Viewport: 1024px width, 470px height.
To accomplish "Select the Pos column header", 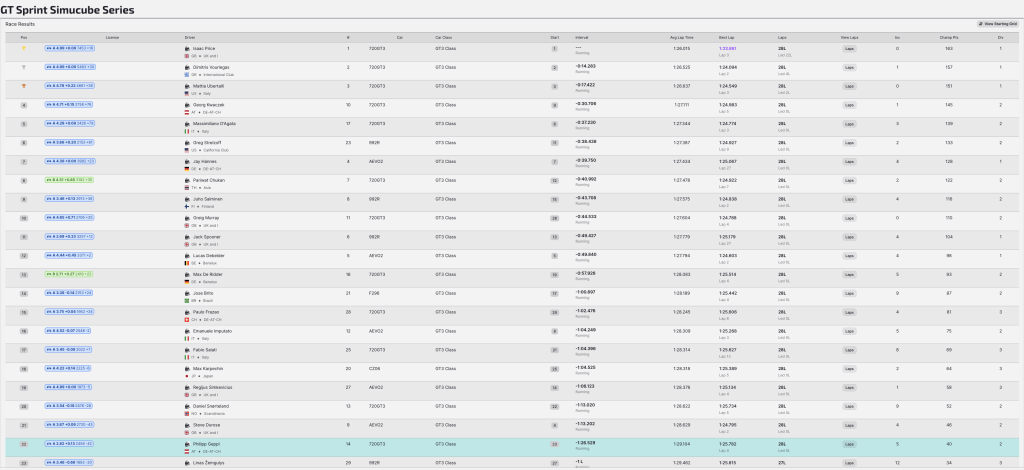I will [24, 37].
